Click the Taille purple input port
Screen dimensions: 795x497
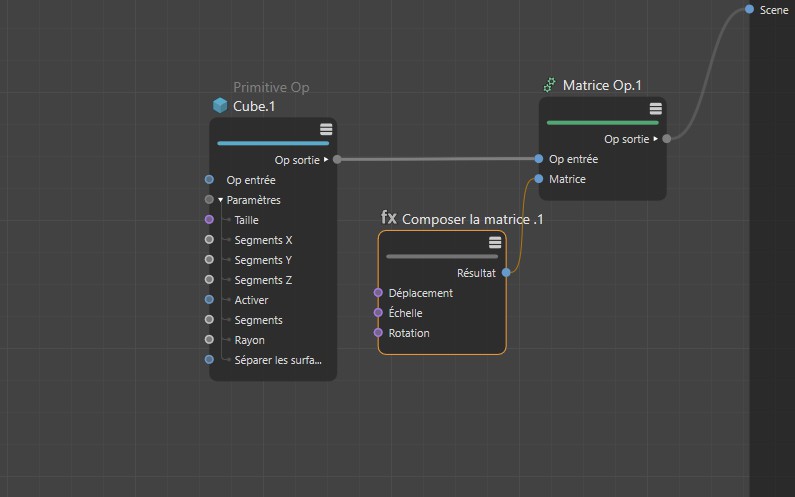(209, 220)
